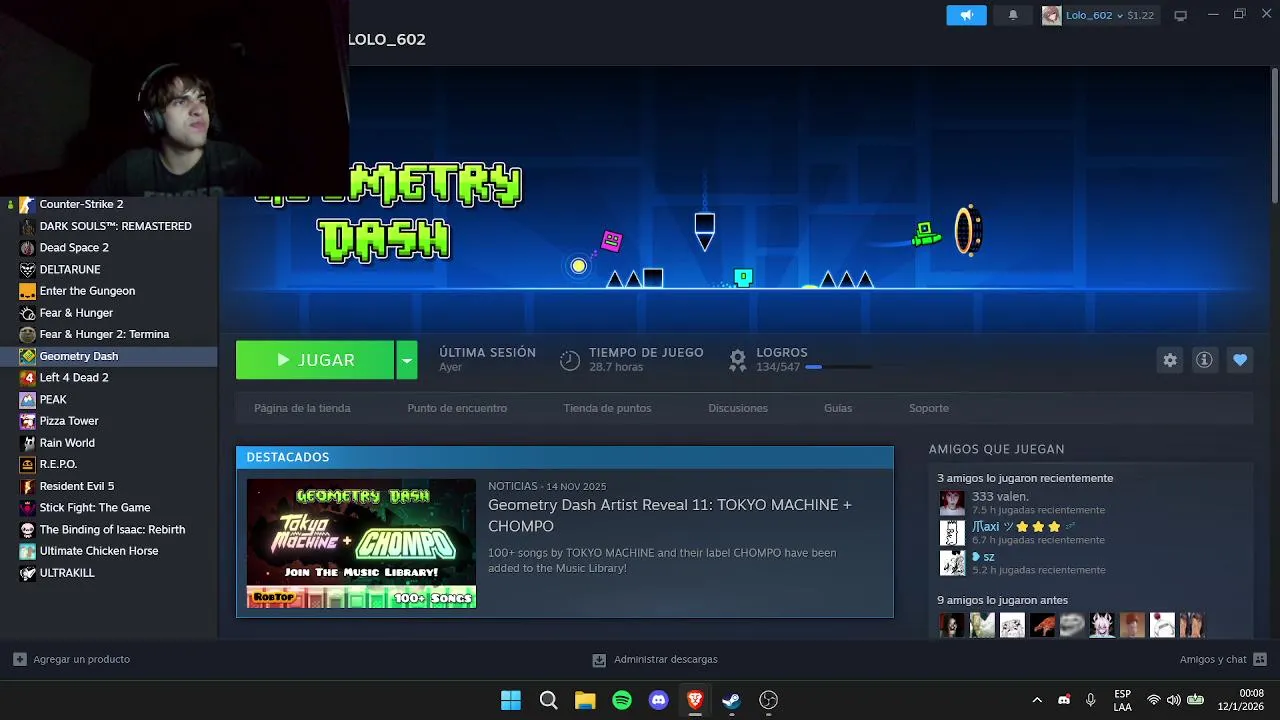Image resolution: width=1280 pixels, height=720 pixels.
Task: Open Friends and chat icon
Action: [x=1260, y=659]
